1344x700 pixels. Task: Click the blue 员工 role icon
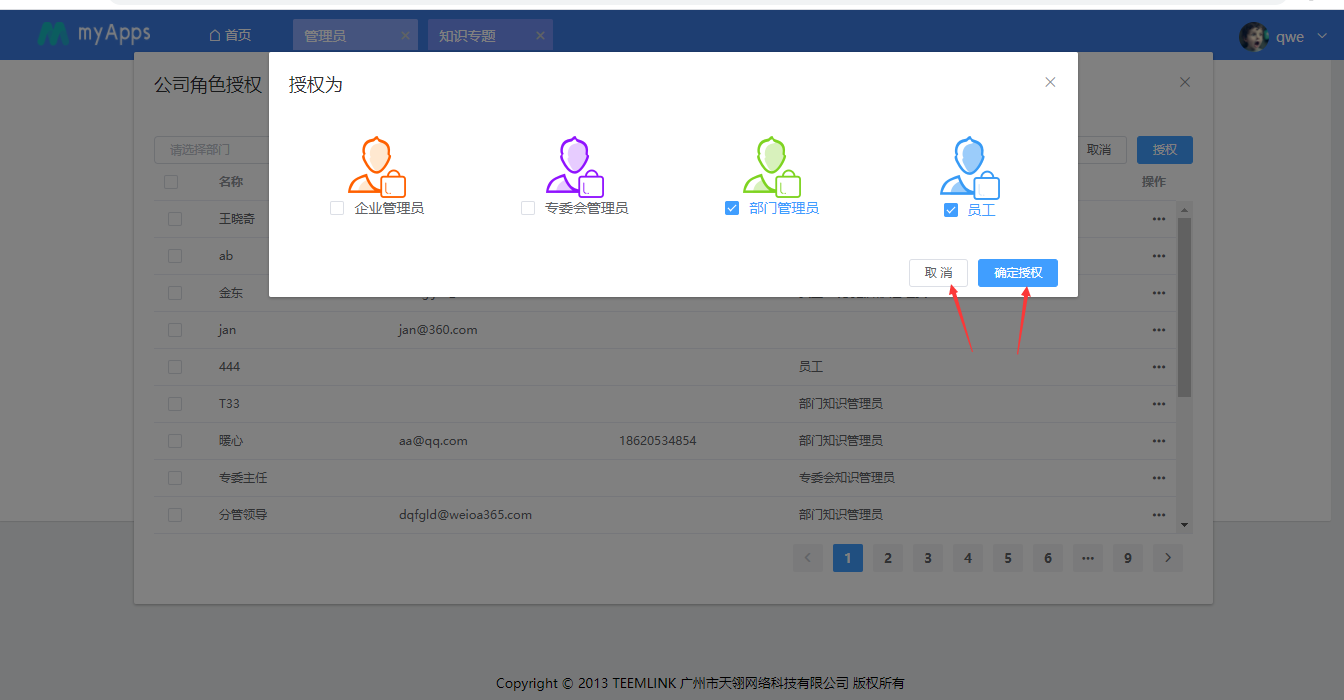[x=969, y=167]
